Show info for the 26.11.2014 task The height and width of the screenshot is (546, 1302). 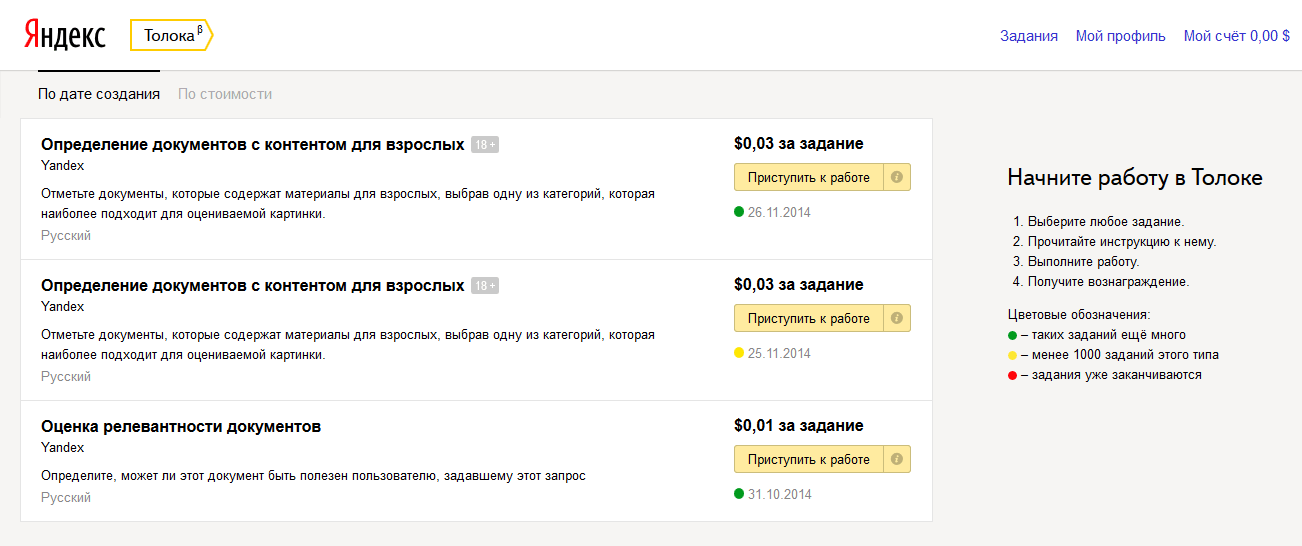click(897, 178)
